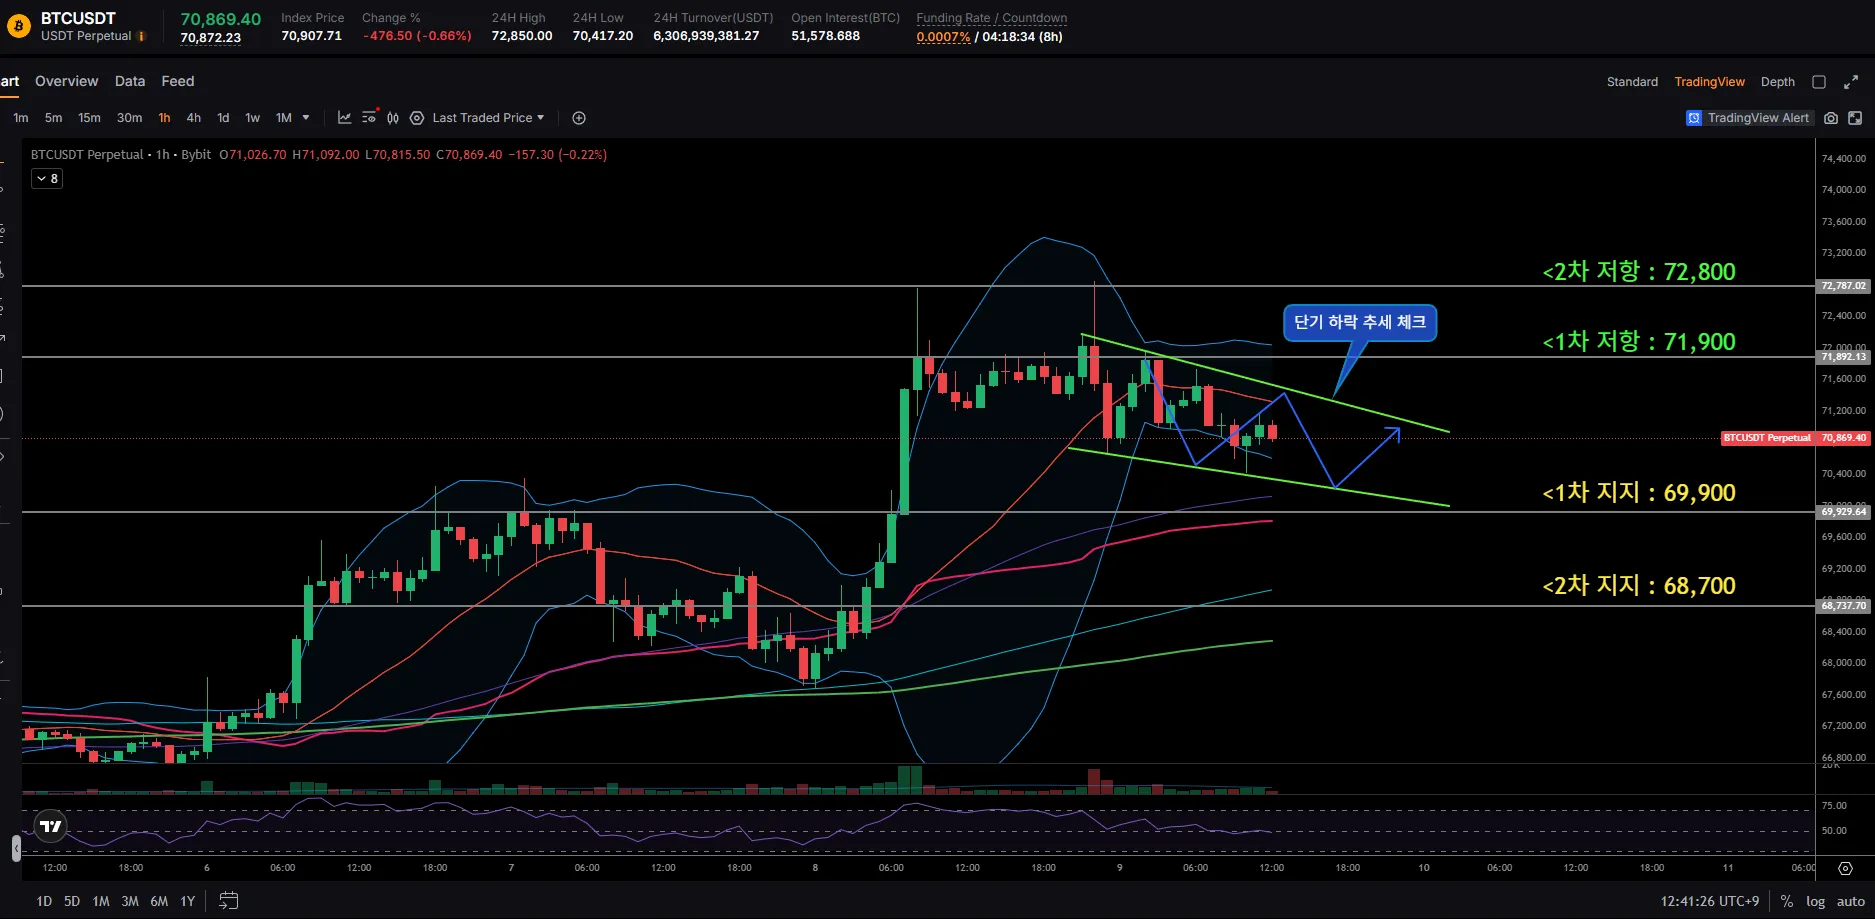Screen dimensions: 1875x919
Task: Switch to the Depth chart view
Action: click(1777, 82)
